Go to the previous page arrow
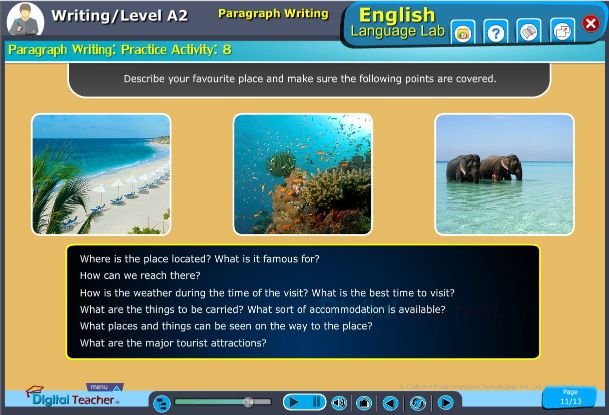 [391, 403]
